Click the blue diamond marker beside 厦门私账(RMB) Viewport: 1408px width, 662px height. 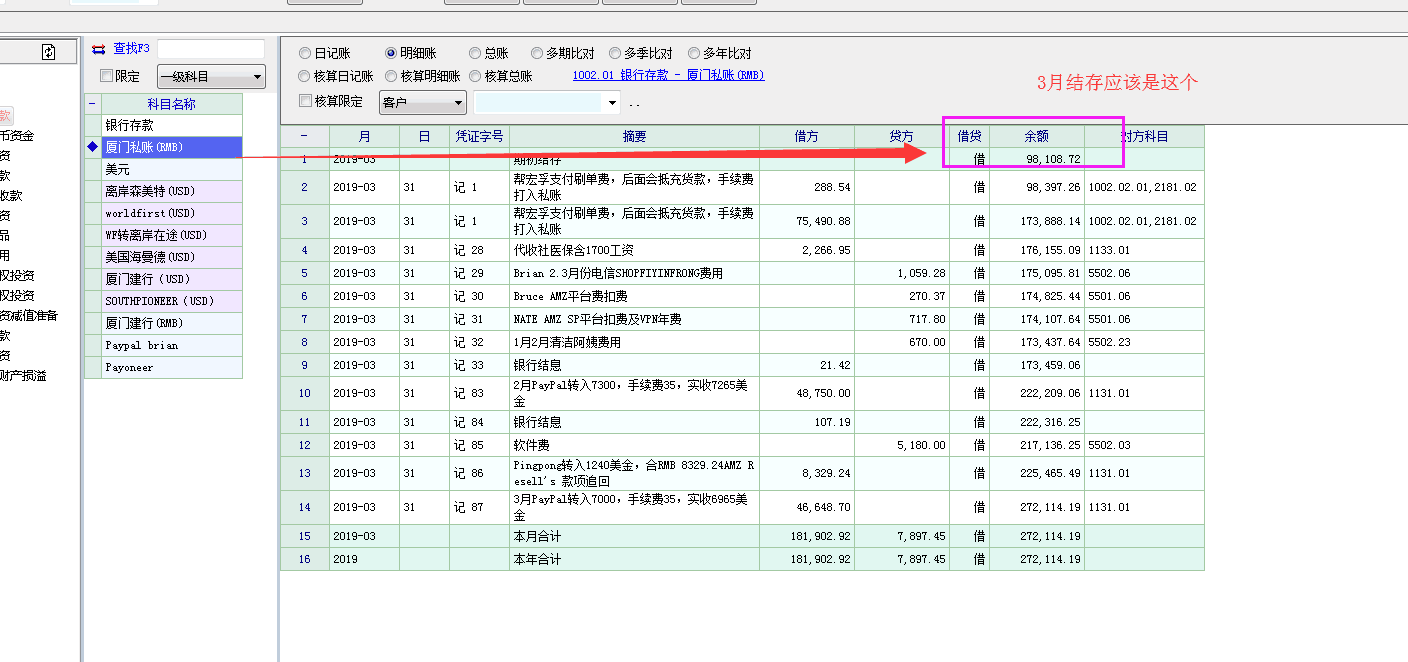[x=93, y=147]
